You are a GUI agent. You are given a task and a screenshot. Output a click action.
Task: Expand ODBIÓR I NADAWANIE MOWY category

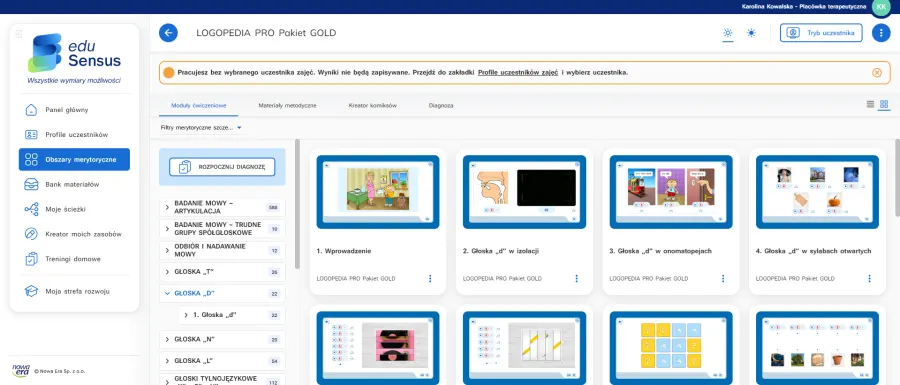click(x=222, y=250)
